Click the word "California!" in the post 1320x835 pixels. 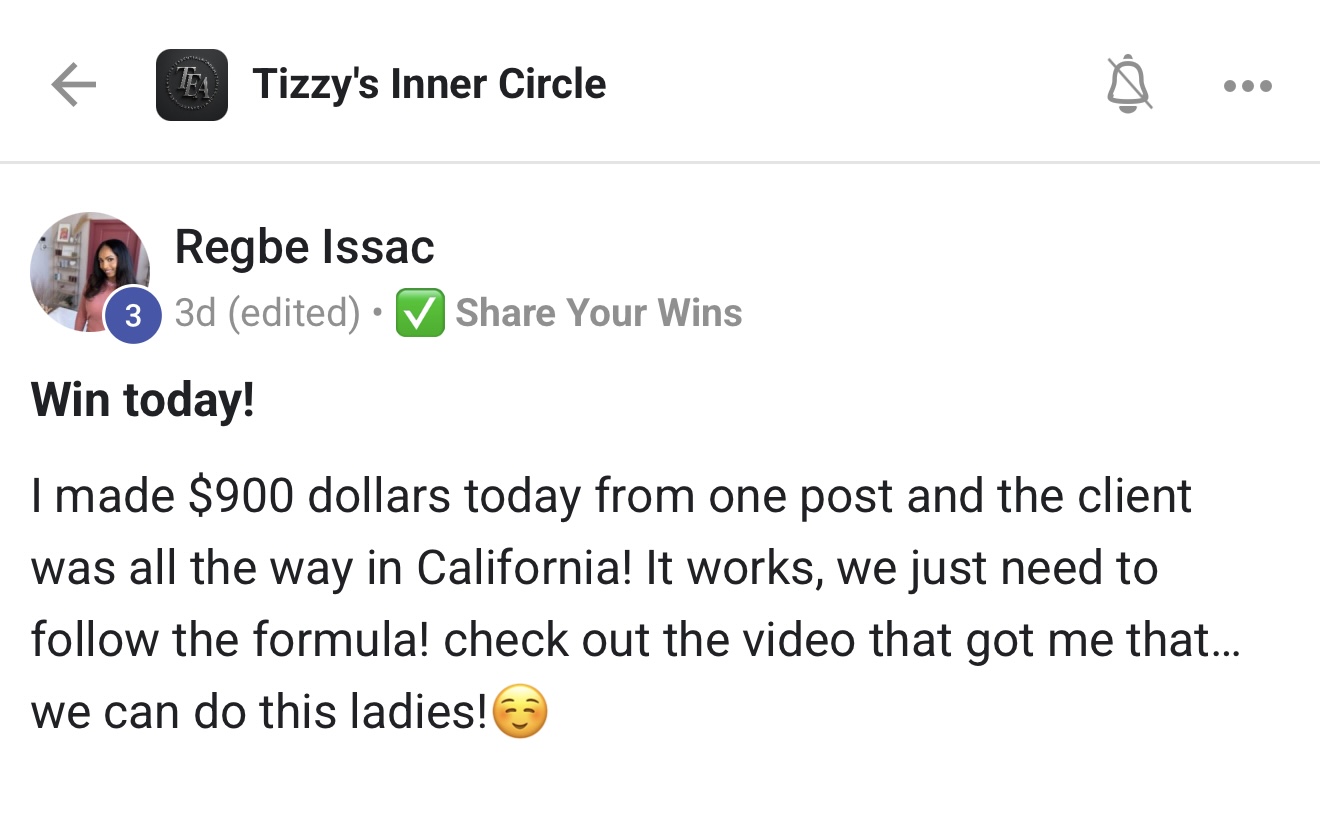523,568
